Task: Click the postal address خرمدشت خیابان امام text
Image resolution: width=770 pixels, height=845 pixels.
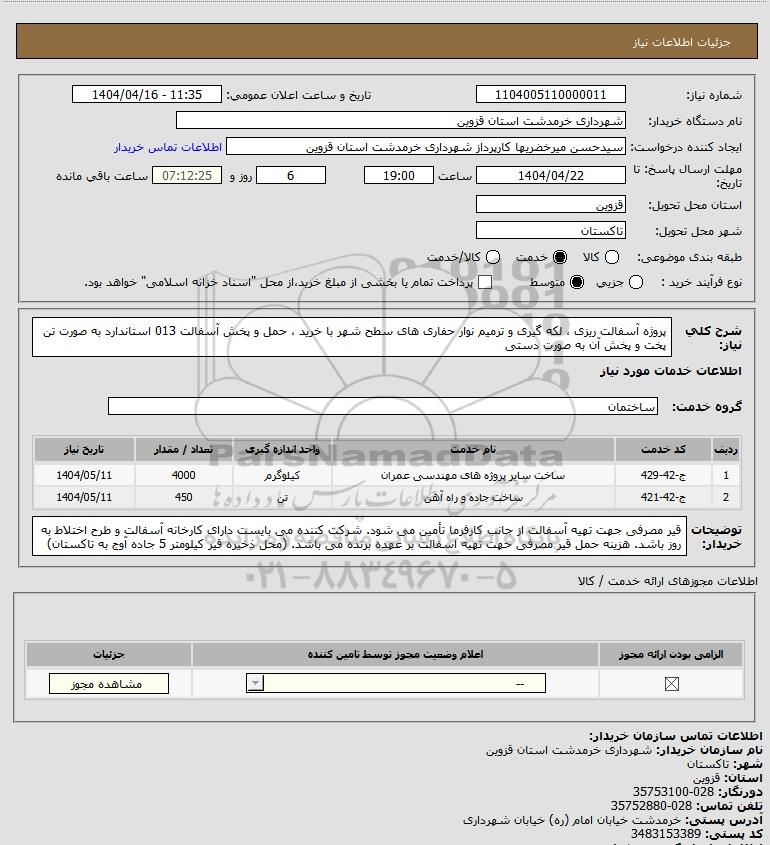Action: click(572, 820)
